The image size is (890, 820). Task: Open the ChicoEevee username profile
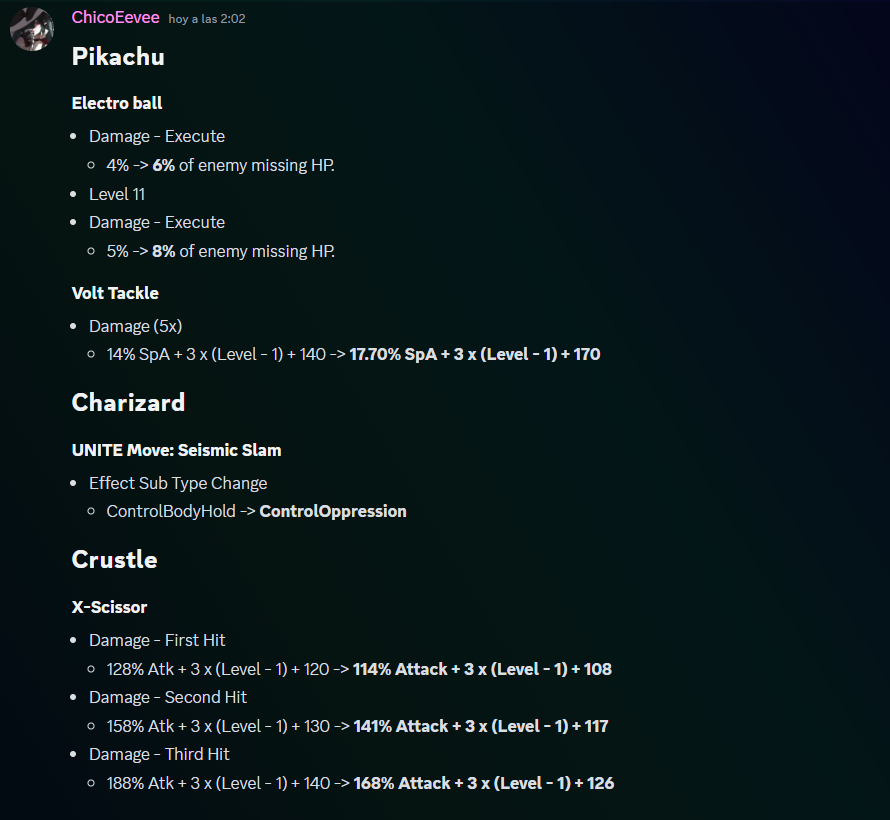point(115,18)
